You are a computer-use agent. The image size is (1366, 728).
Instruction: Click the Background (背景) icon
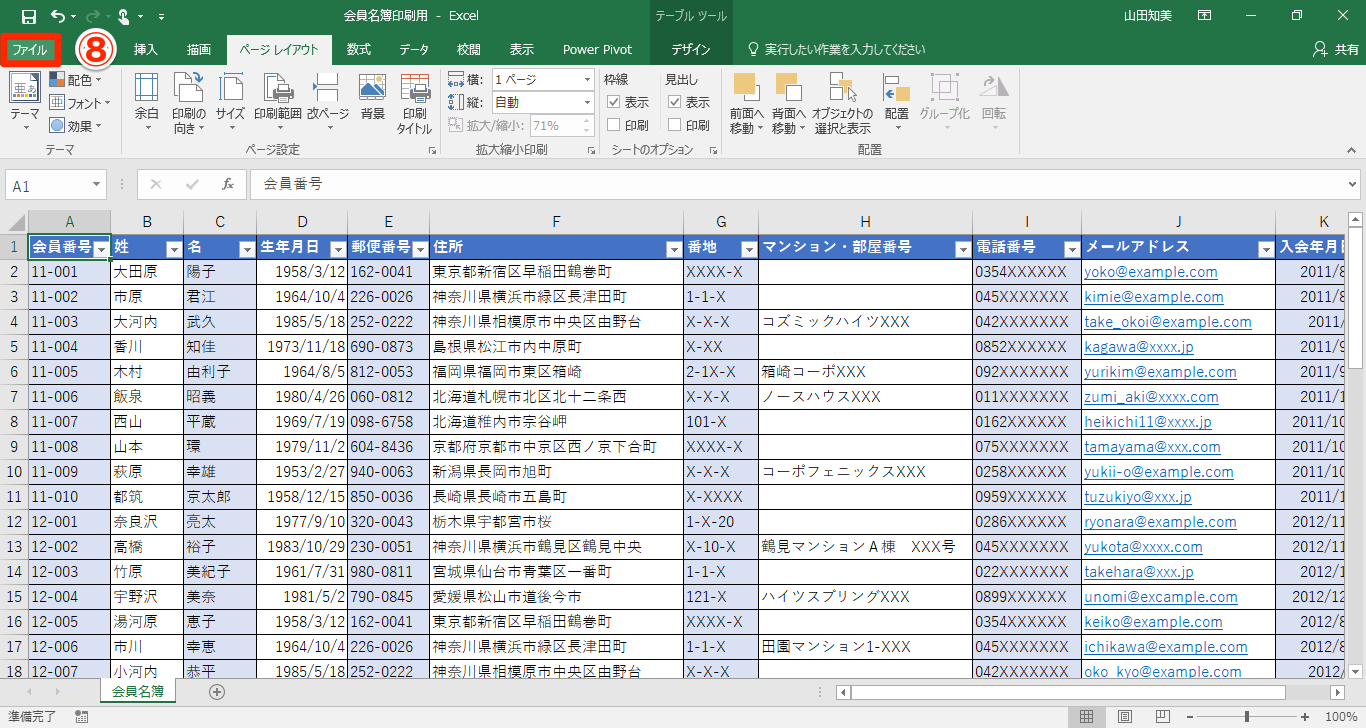tap(373, 87)
